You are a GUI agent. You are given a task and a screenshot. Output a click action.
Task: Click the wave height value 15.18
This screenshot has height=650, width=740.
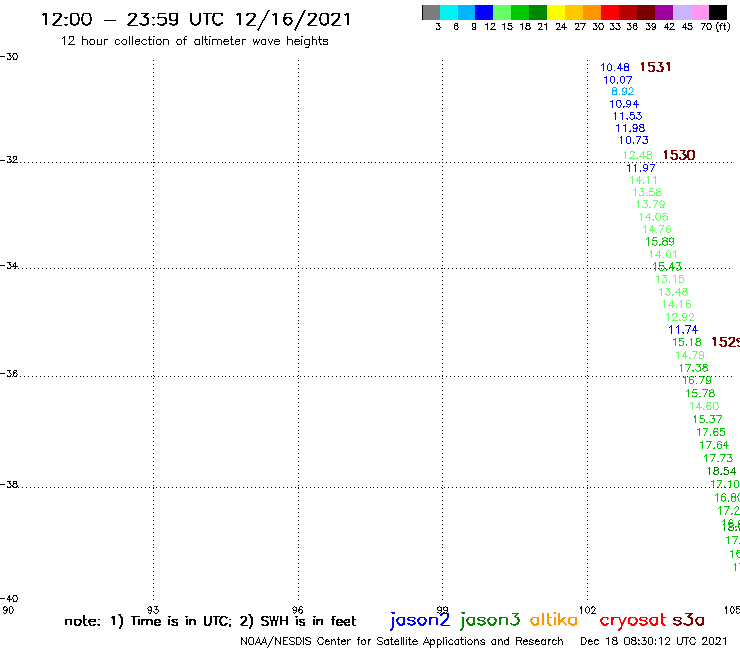point(687,342)
